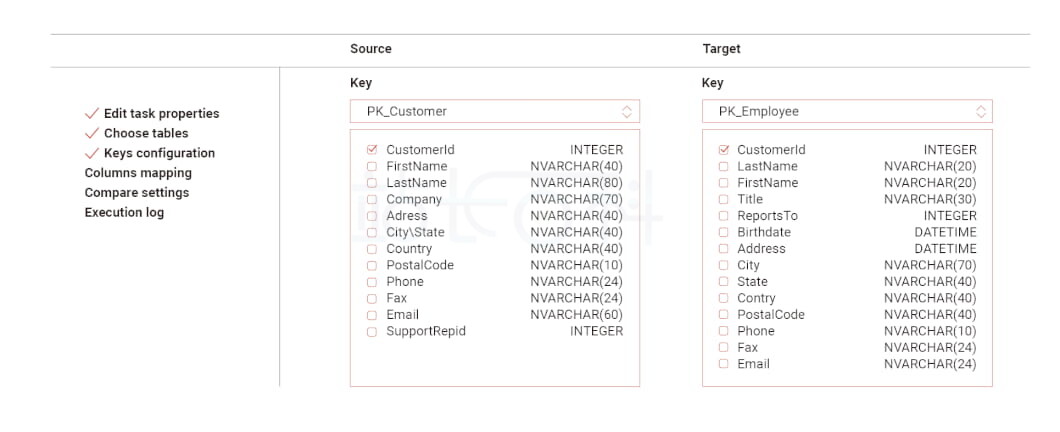Open the Compare settings step

[137, 193]
